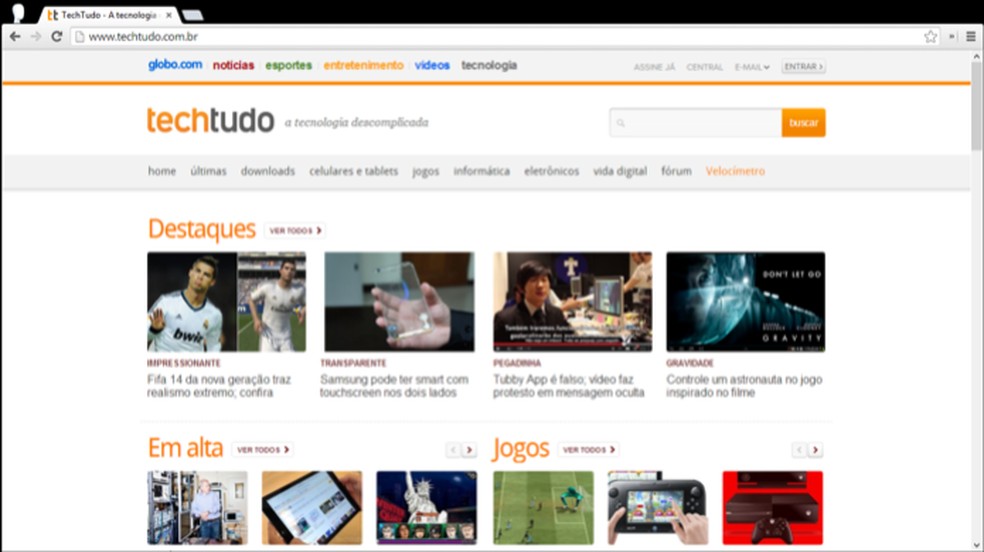The width and height of the screenshot is (984, 552).
Task: Open the Velocímetro navigation item
Action: pos(735,171)
